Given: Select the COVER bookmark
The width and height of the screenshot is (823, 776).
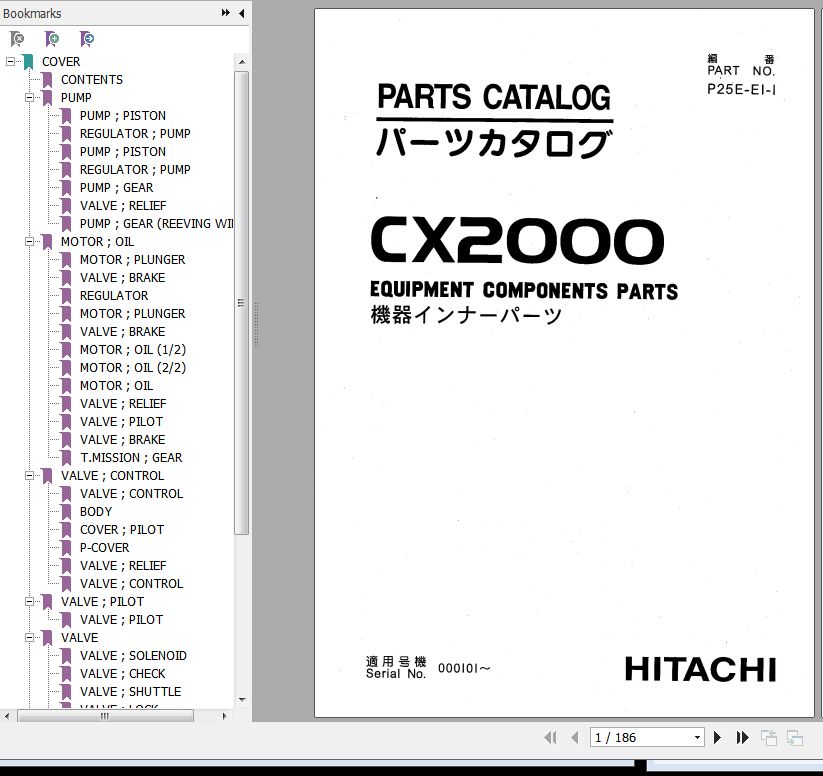Looking at the screenshot, I should coord(61,61).
